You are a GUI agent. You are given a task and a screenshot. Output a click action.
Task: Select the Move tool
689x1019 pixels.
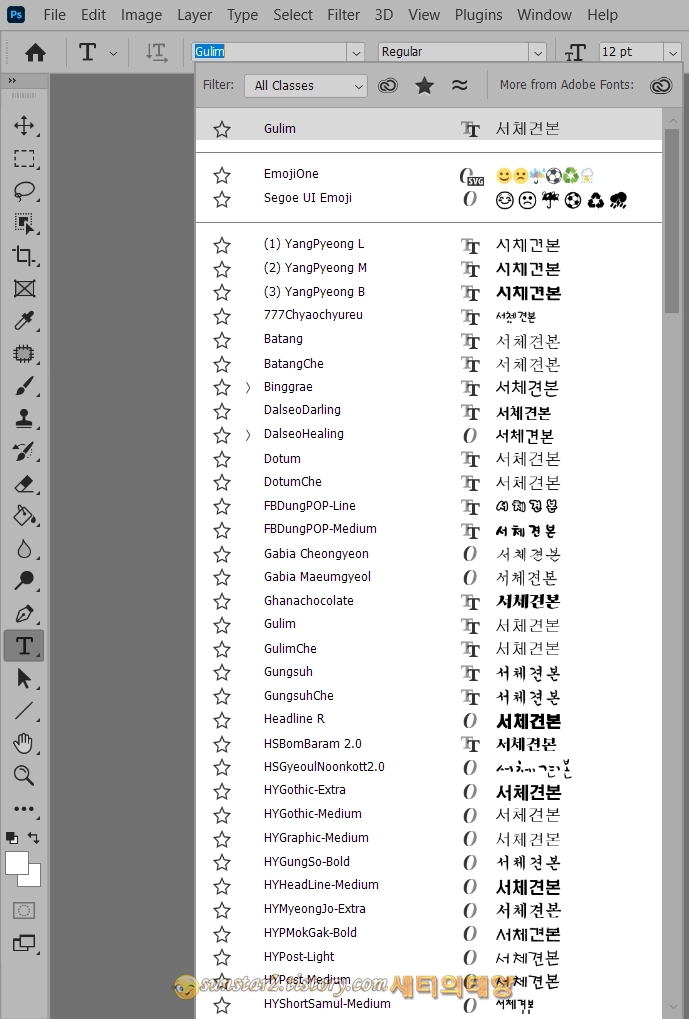coord(24,125)
